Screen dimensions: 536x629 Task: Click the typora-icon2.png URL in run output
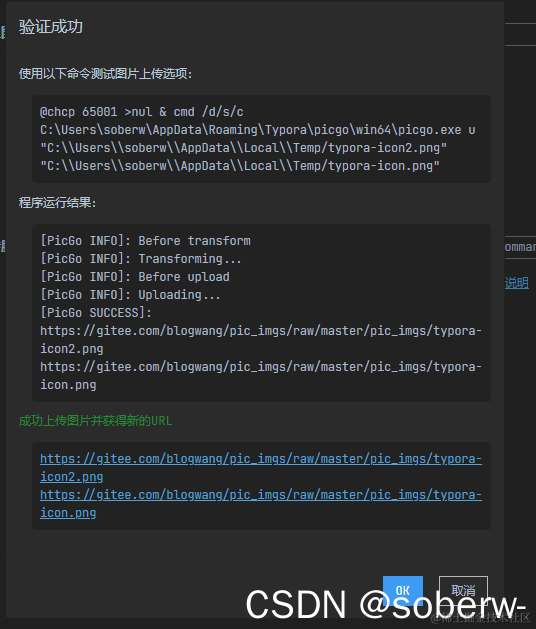pyautogui.click(x=261, y=340)
